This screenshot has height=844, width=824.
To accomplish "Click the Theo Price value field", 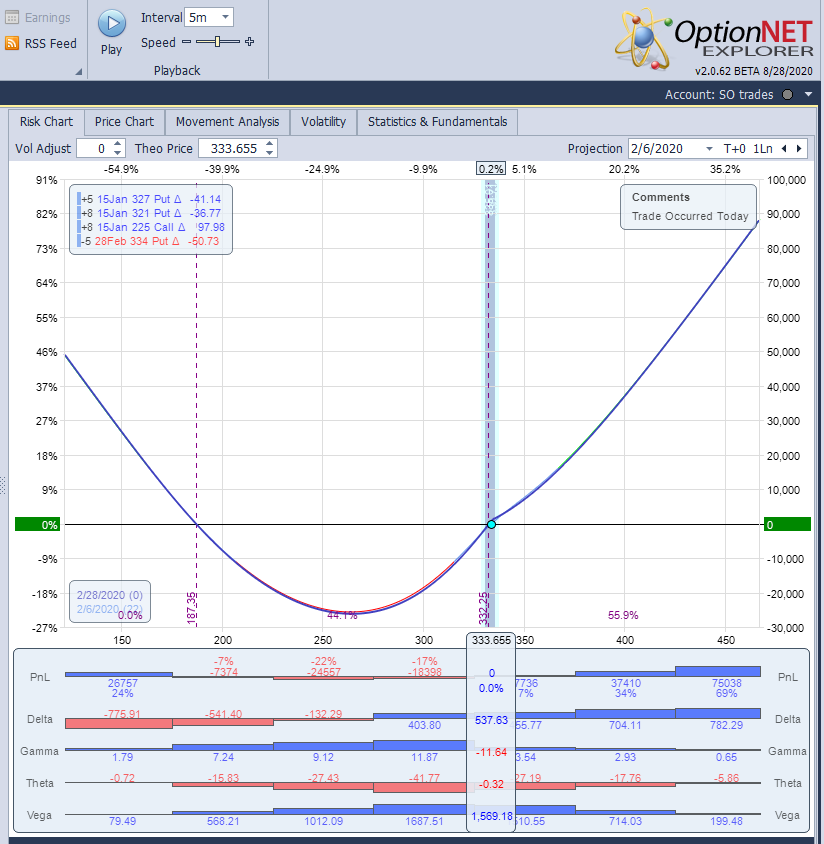I will click(x=231, y=149).
